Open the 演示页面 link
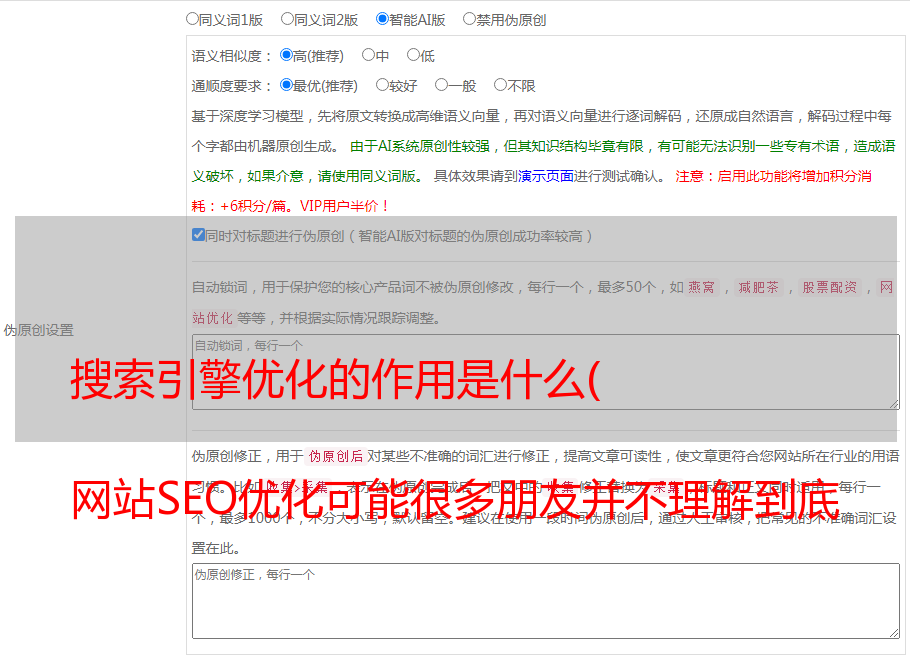The image size is (911, 658). tap(546, 176)
